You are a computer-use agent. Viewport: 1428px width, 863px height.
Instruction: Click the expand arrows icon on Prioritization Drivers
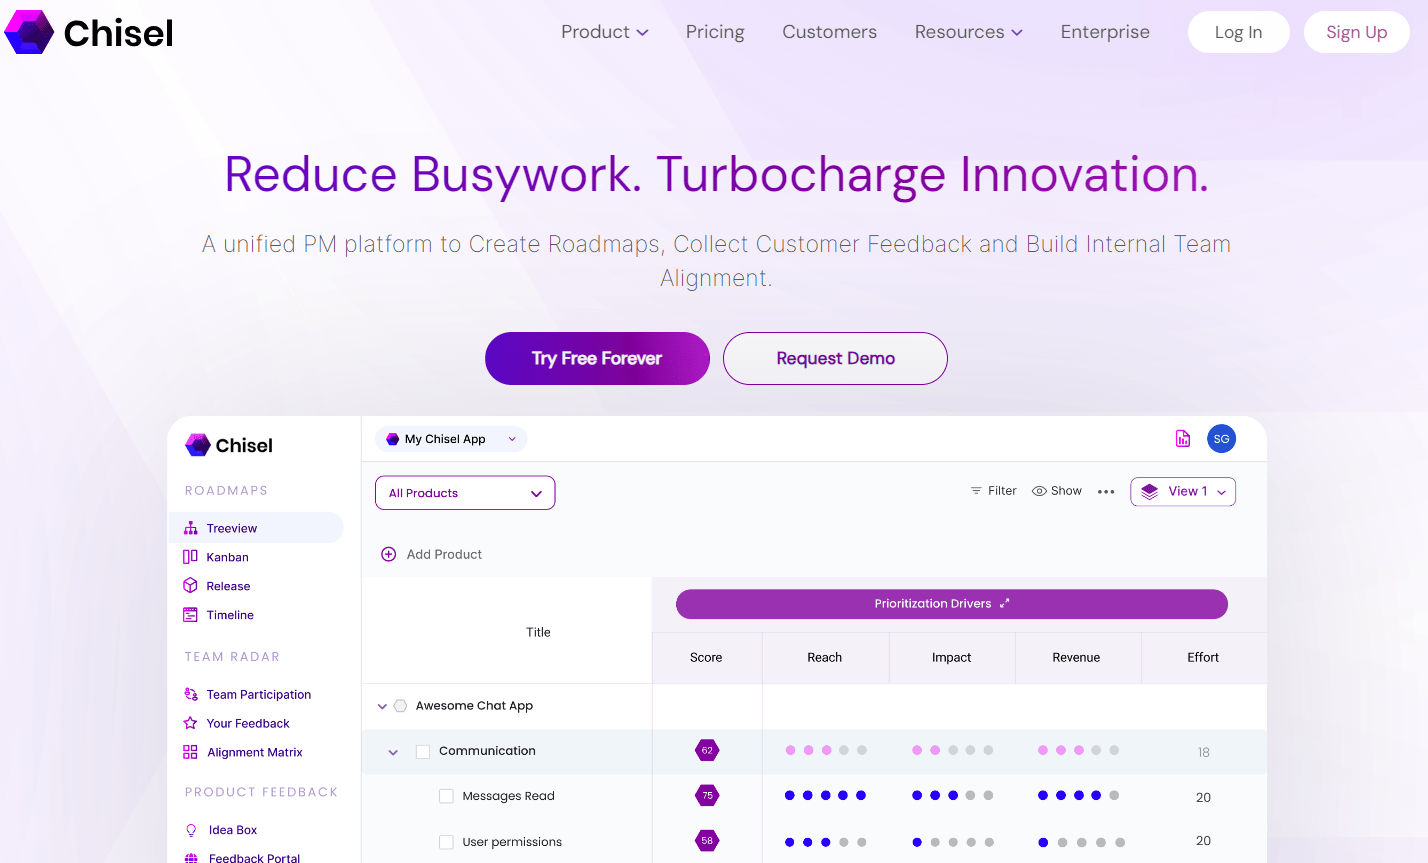(1005, 603)
